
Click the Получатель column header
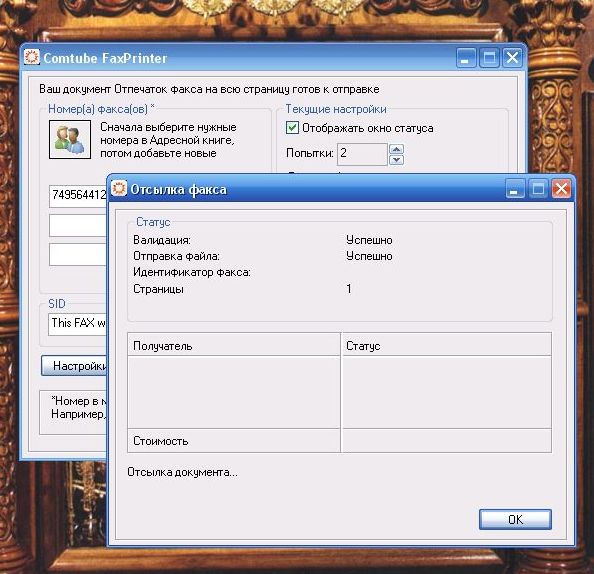(234, 344)
